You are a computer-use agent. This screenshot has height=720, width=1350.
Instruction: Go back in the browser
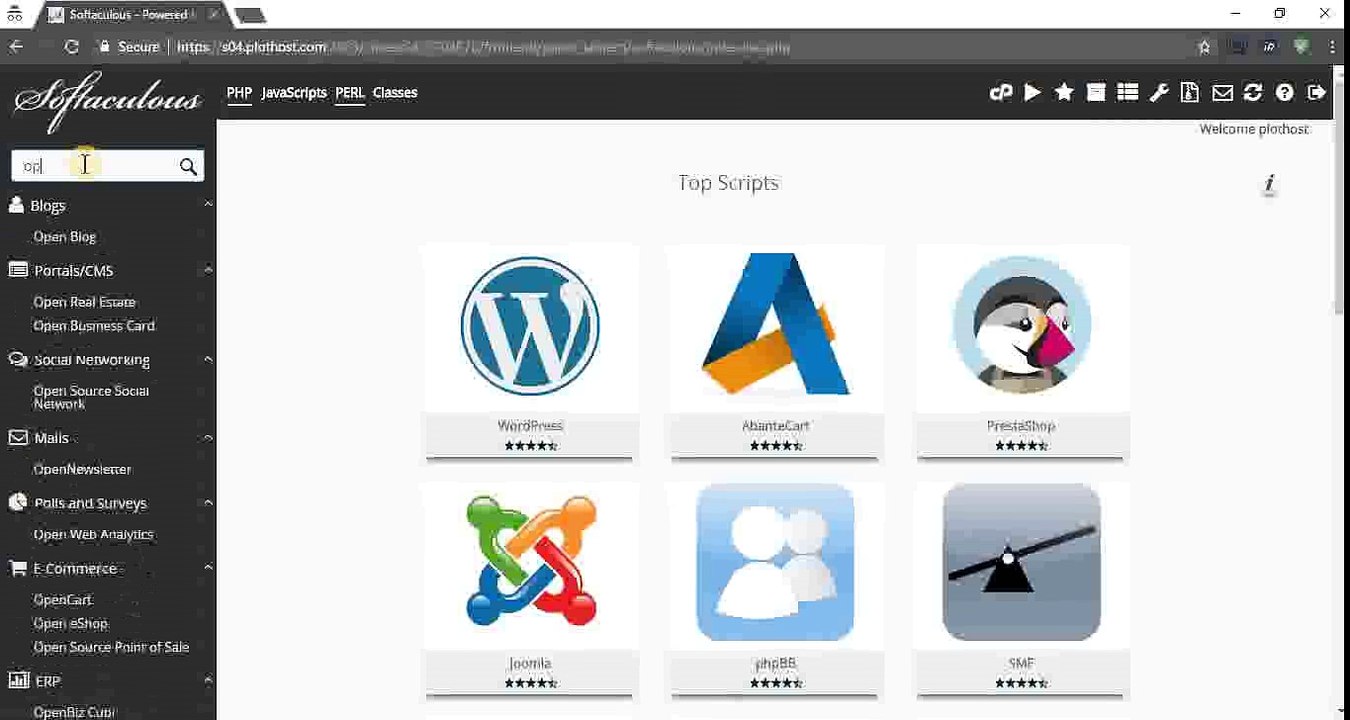pyautogui.click(x=16, y=46)
